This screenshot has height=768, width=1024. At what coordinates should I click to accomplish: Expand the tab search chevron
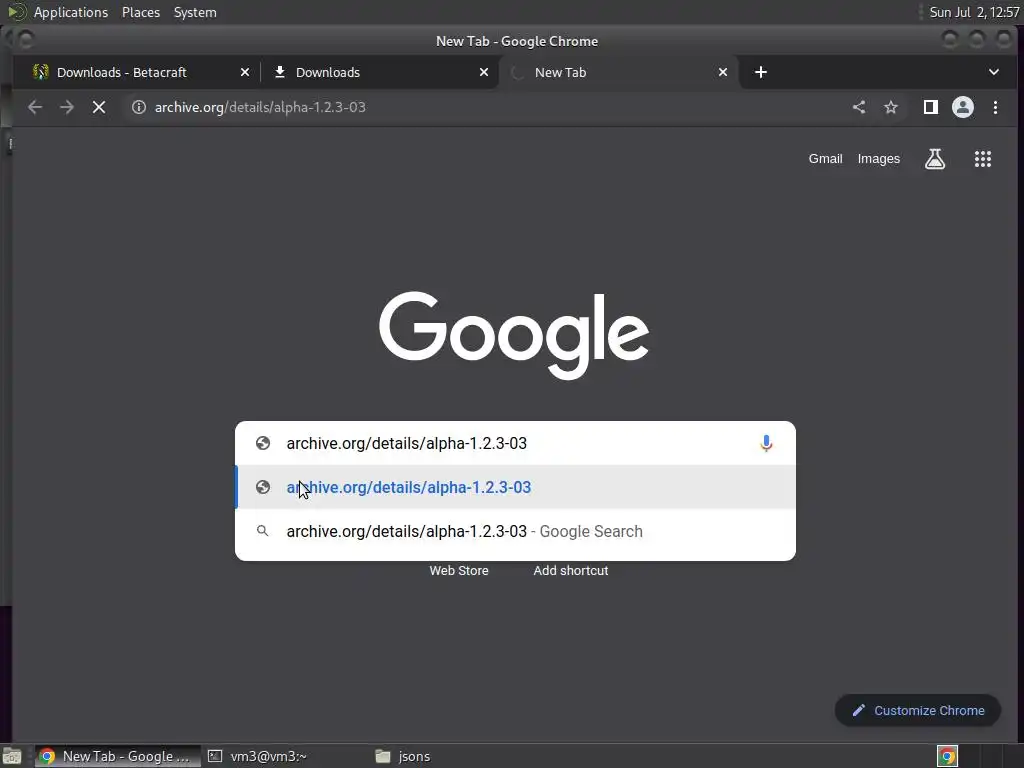pos(993,72)
